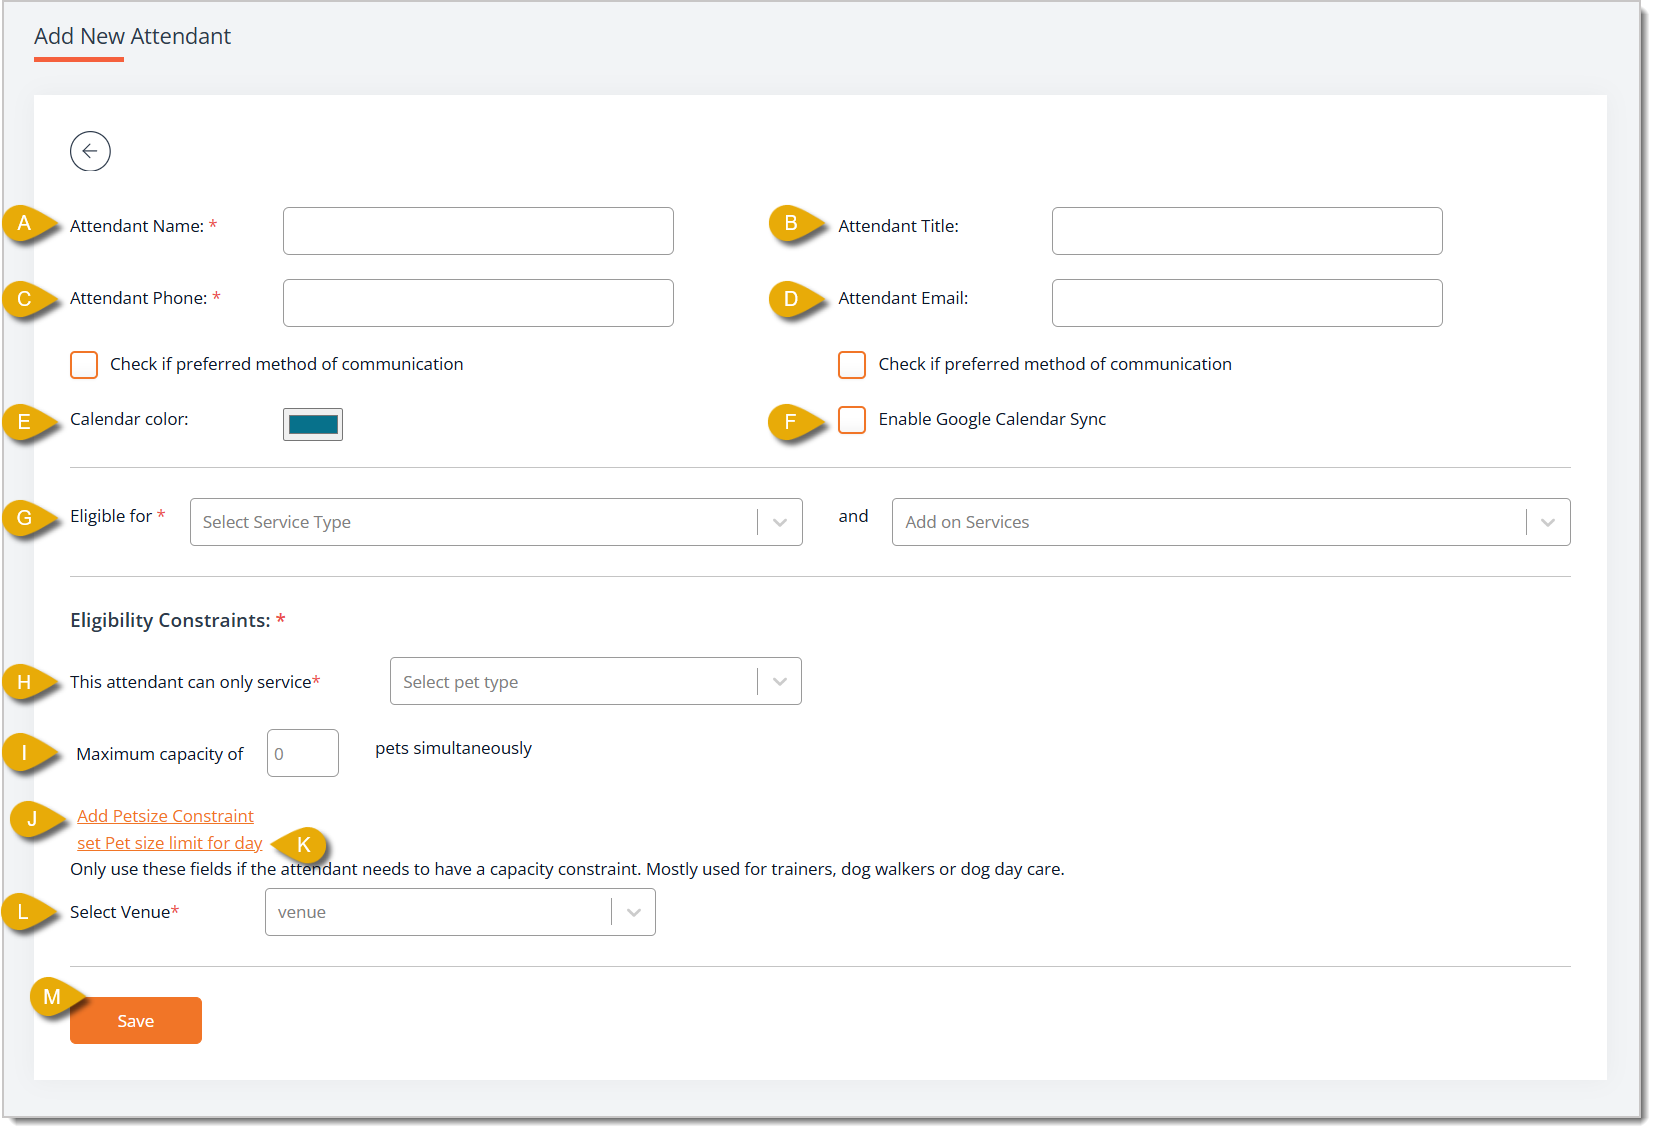Open the Select Service Type dropdown
Image resolution: width=1656 pixels, height=1133 pixels.
tap(496, 522)
